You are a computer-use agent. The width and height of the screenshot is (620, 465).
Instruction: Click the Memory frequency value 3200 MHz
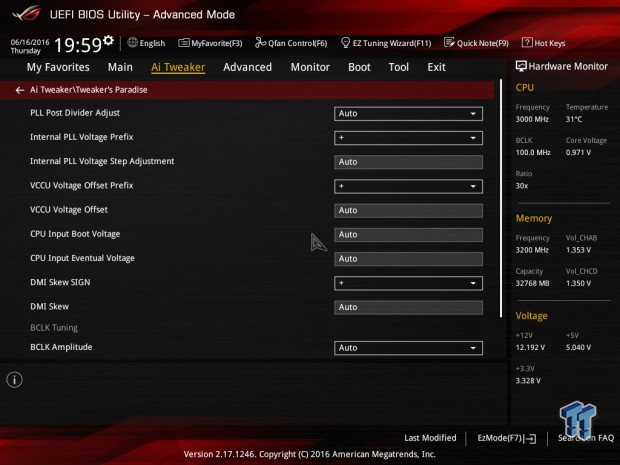[x=532, y=250]
